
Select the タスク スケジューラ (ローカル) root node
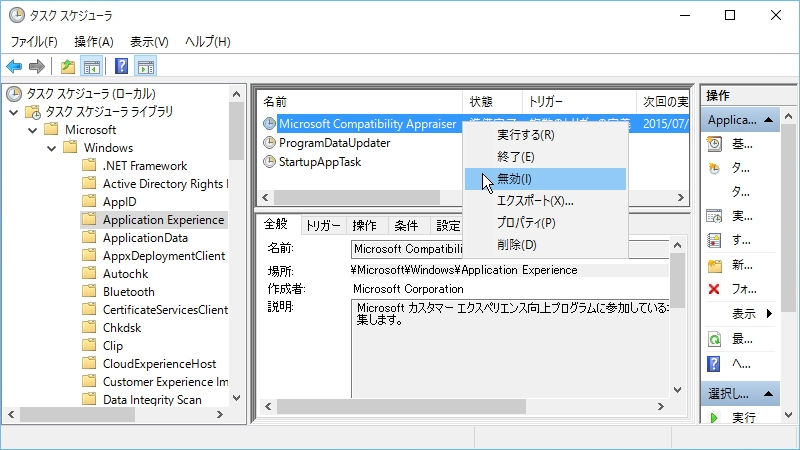click(x=91, y=94)
